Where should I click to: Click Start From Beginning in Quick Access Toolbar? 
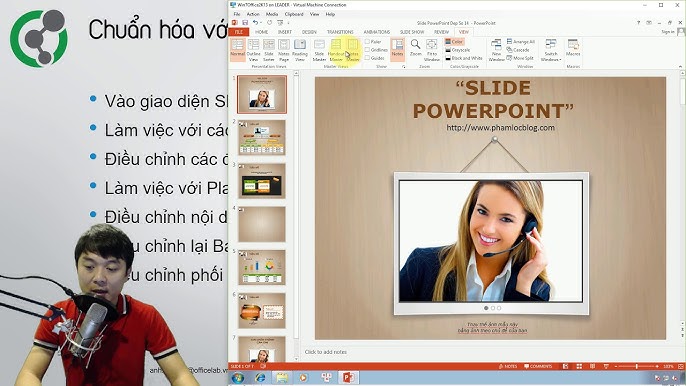(x=280, y=23)
